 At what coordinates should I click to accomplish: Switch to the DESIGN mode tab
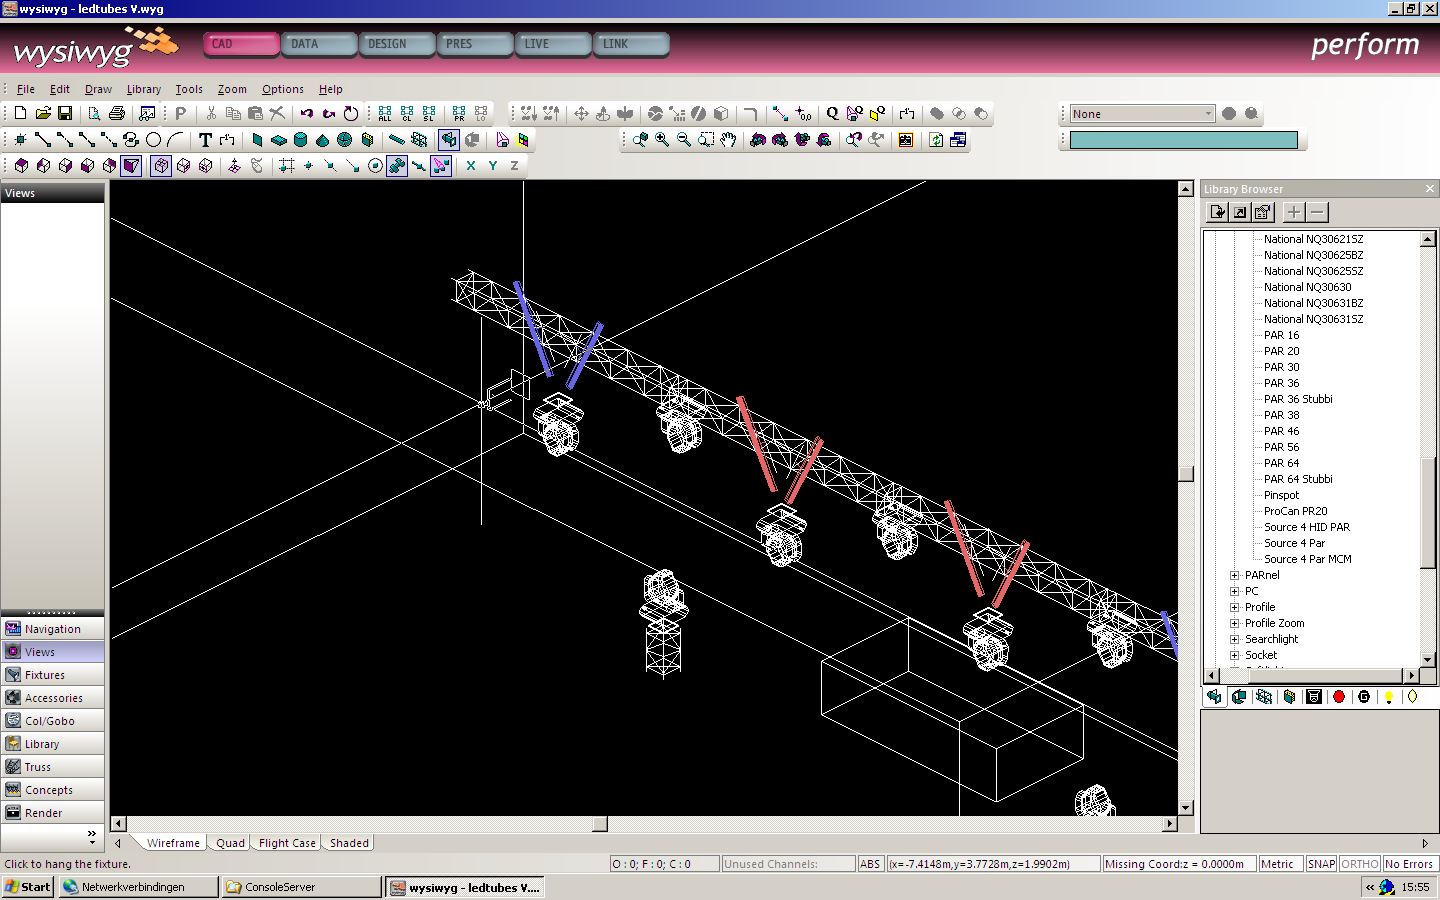[x=397, y=44]
